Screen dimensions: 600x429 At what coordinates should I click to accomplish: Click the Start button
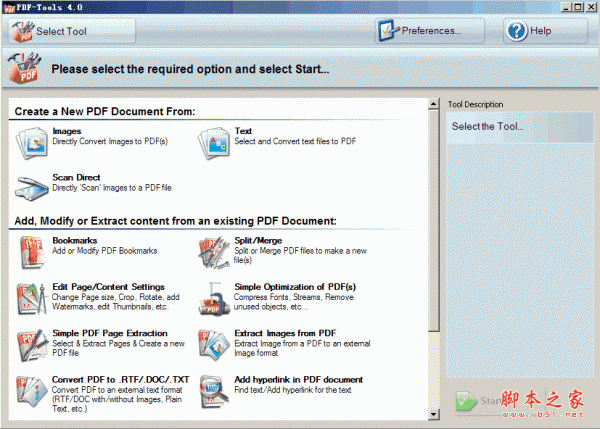tap(478, 401)
